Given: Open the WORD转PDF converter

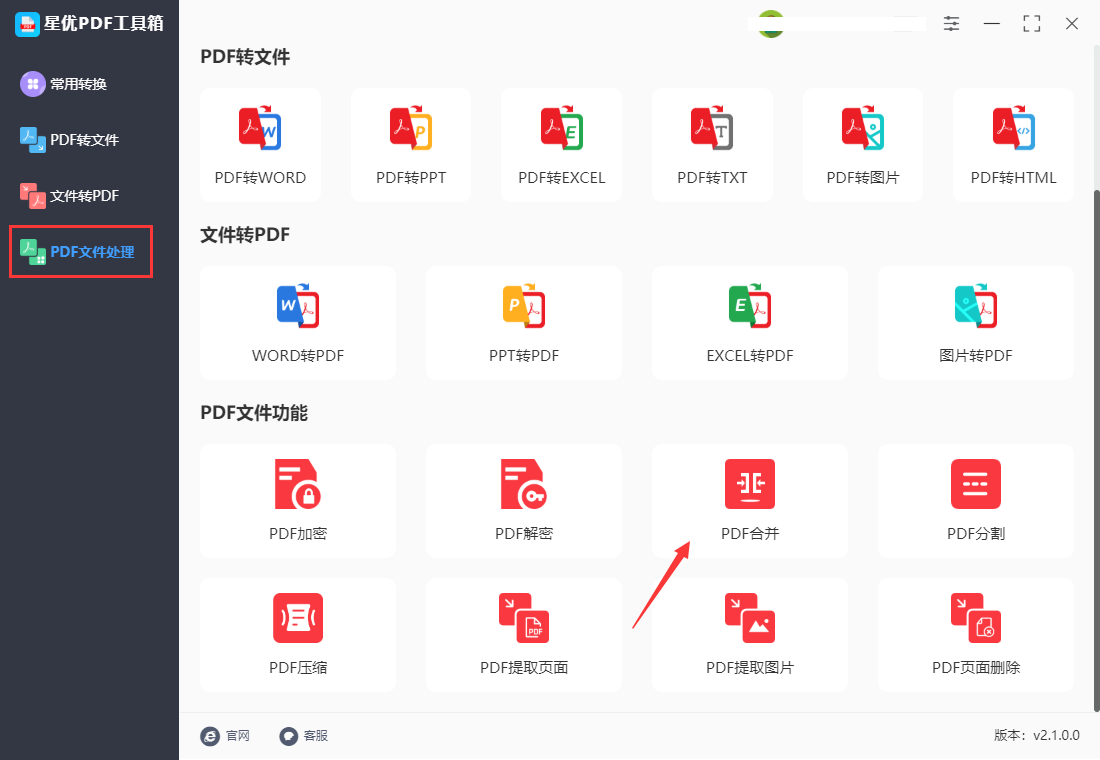Looking at the screenshot, I should click(x=297, y=322).
